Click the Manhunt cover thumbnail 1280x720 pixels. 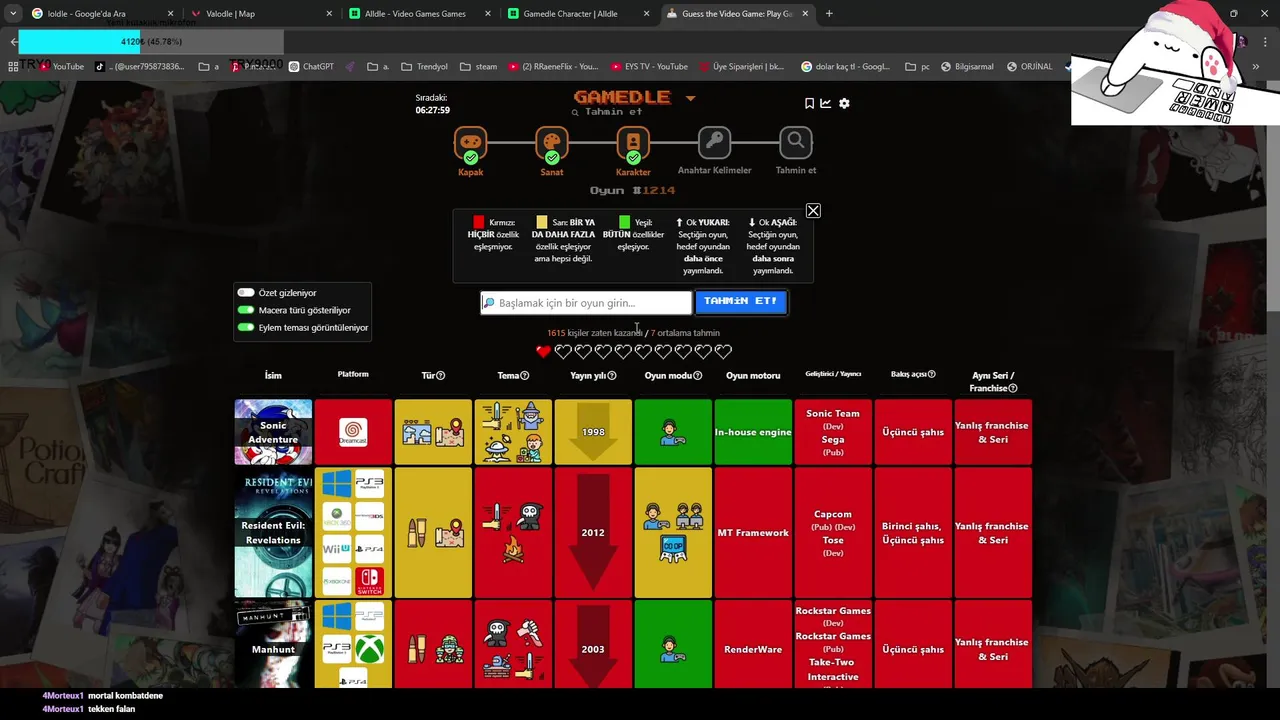pos(273,644)
